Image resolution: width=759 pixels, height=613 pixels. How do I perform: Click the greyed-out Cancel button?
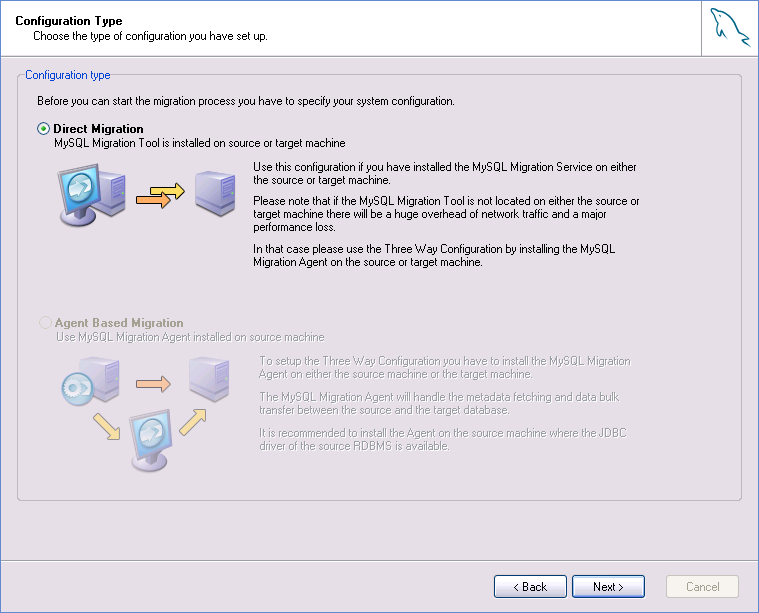[702, 587]
